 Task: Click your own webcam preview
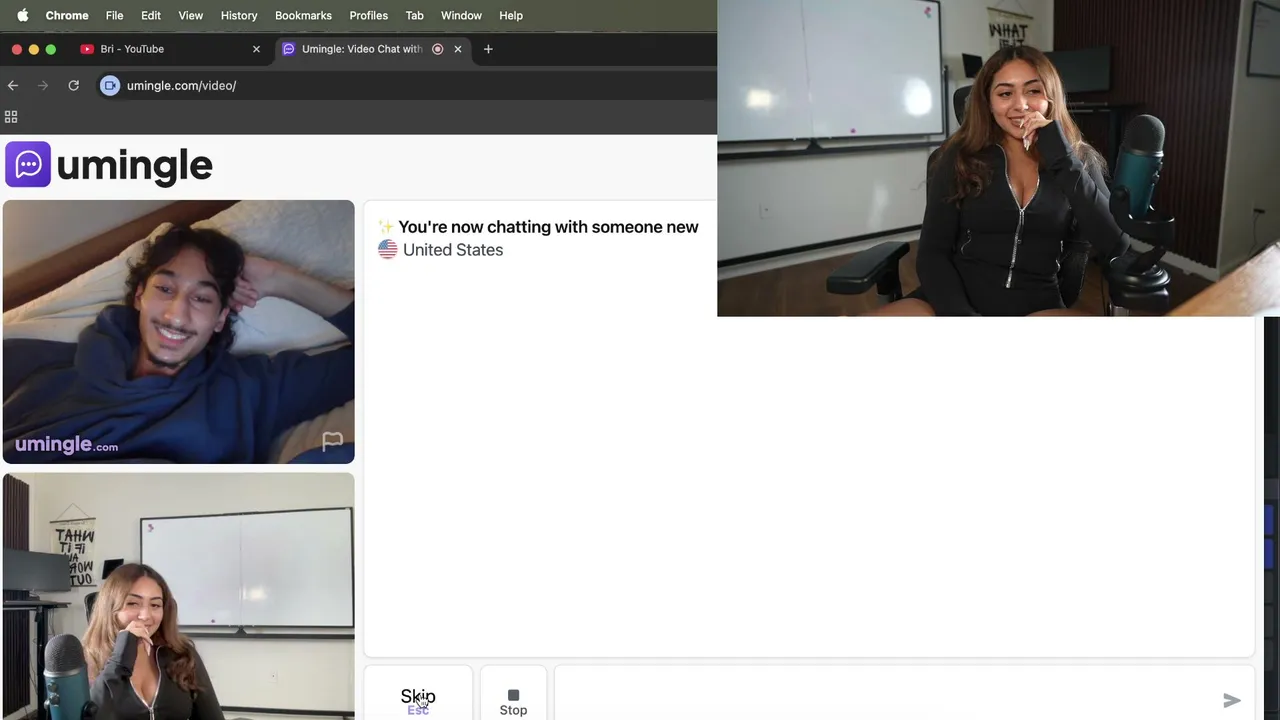tap(178, 596)
